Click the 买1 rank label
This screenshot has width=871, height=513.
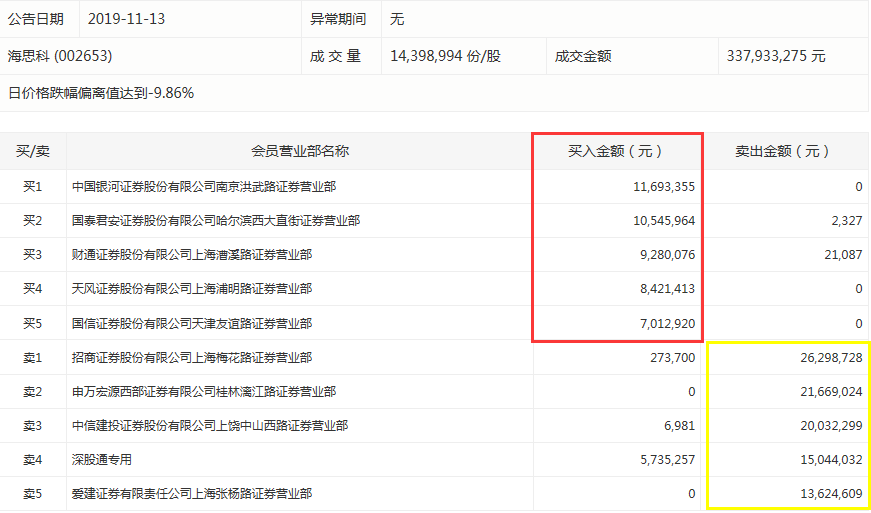pos(32,187)
